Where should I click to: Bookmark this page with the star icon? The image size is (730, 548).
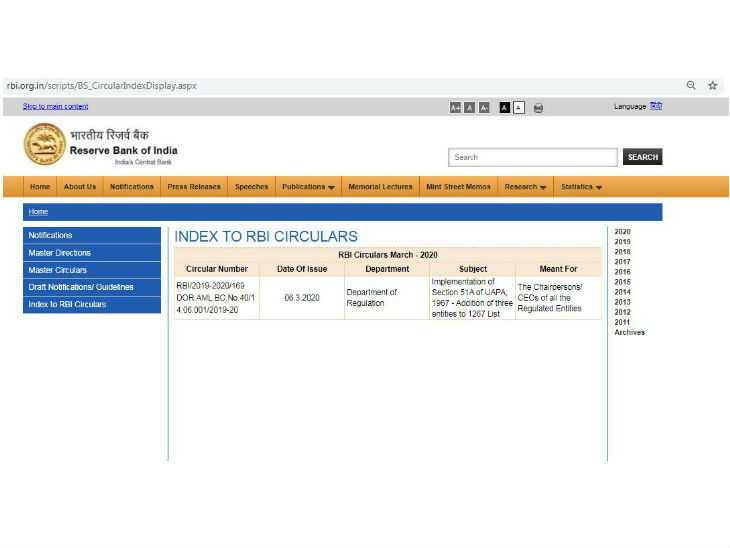coord(713,86)
